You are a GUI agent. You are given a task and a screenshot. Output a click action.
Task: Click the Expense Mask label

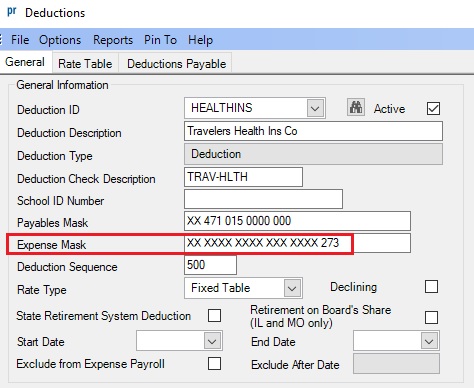tap(52, 245)
